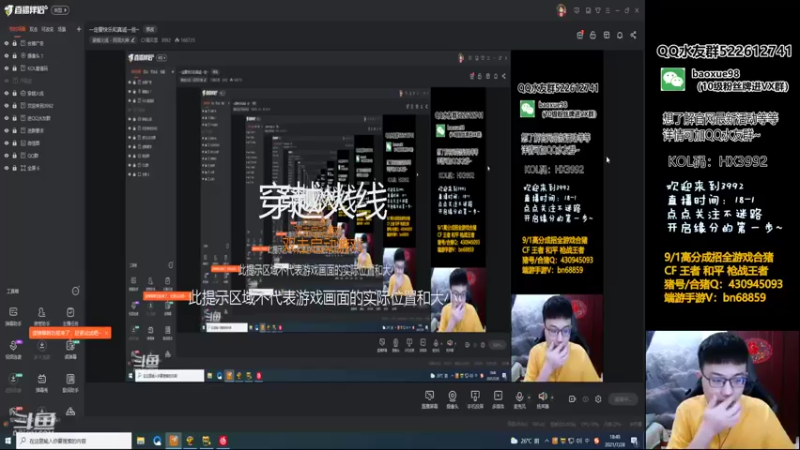Expand speaker options arrow
Screen dimensions: 800x450
tap(553, 397)
